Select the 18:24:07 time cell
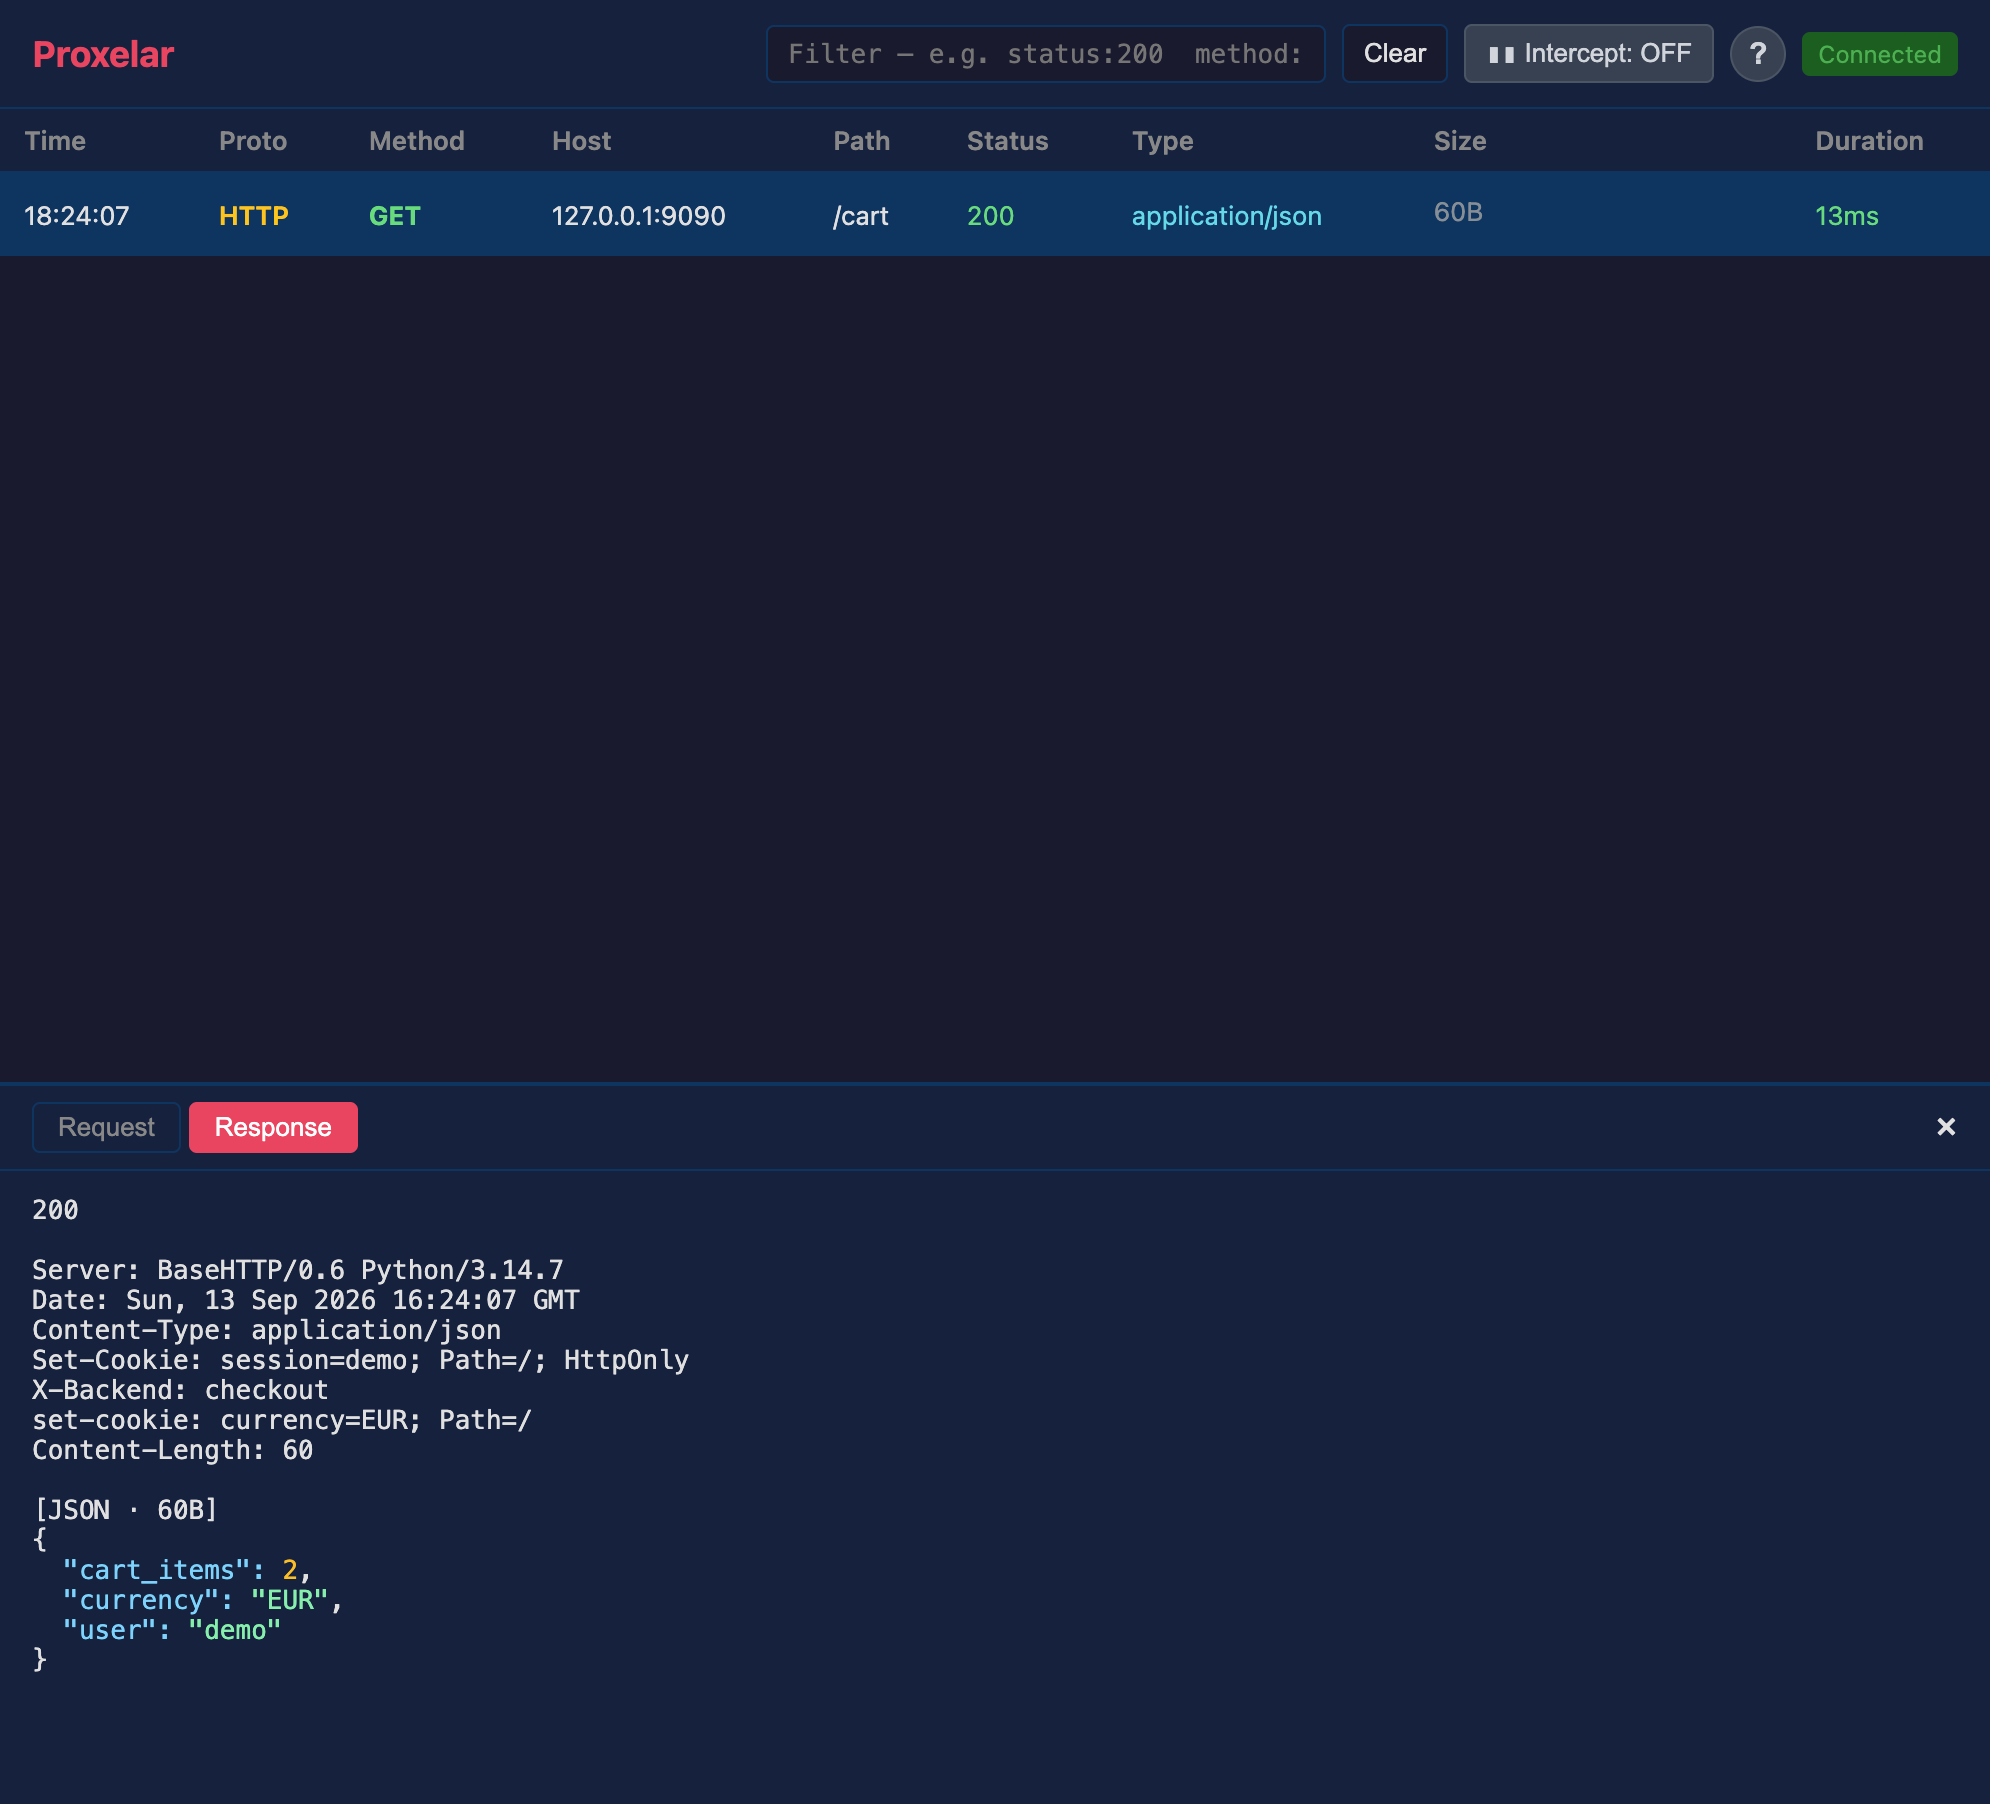Screen dimensions: 1990x1804 77,216
